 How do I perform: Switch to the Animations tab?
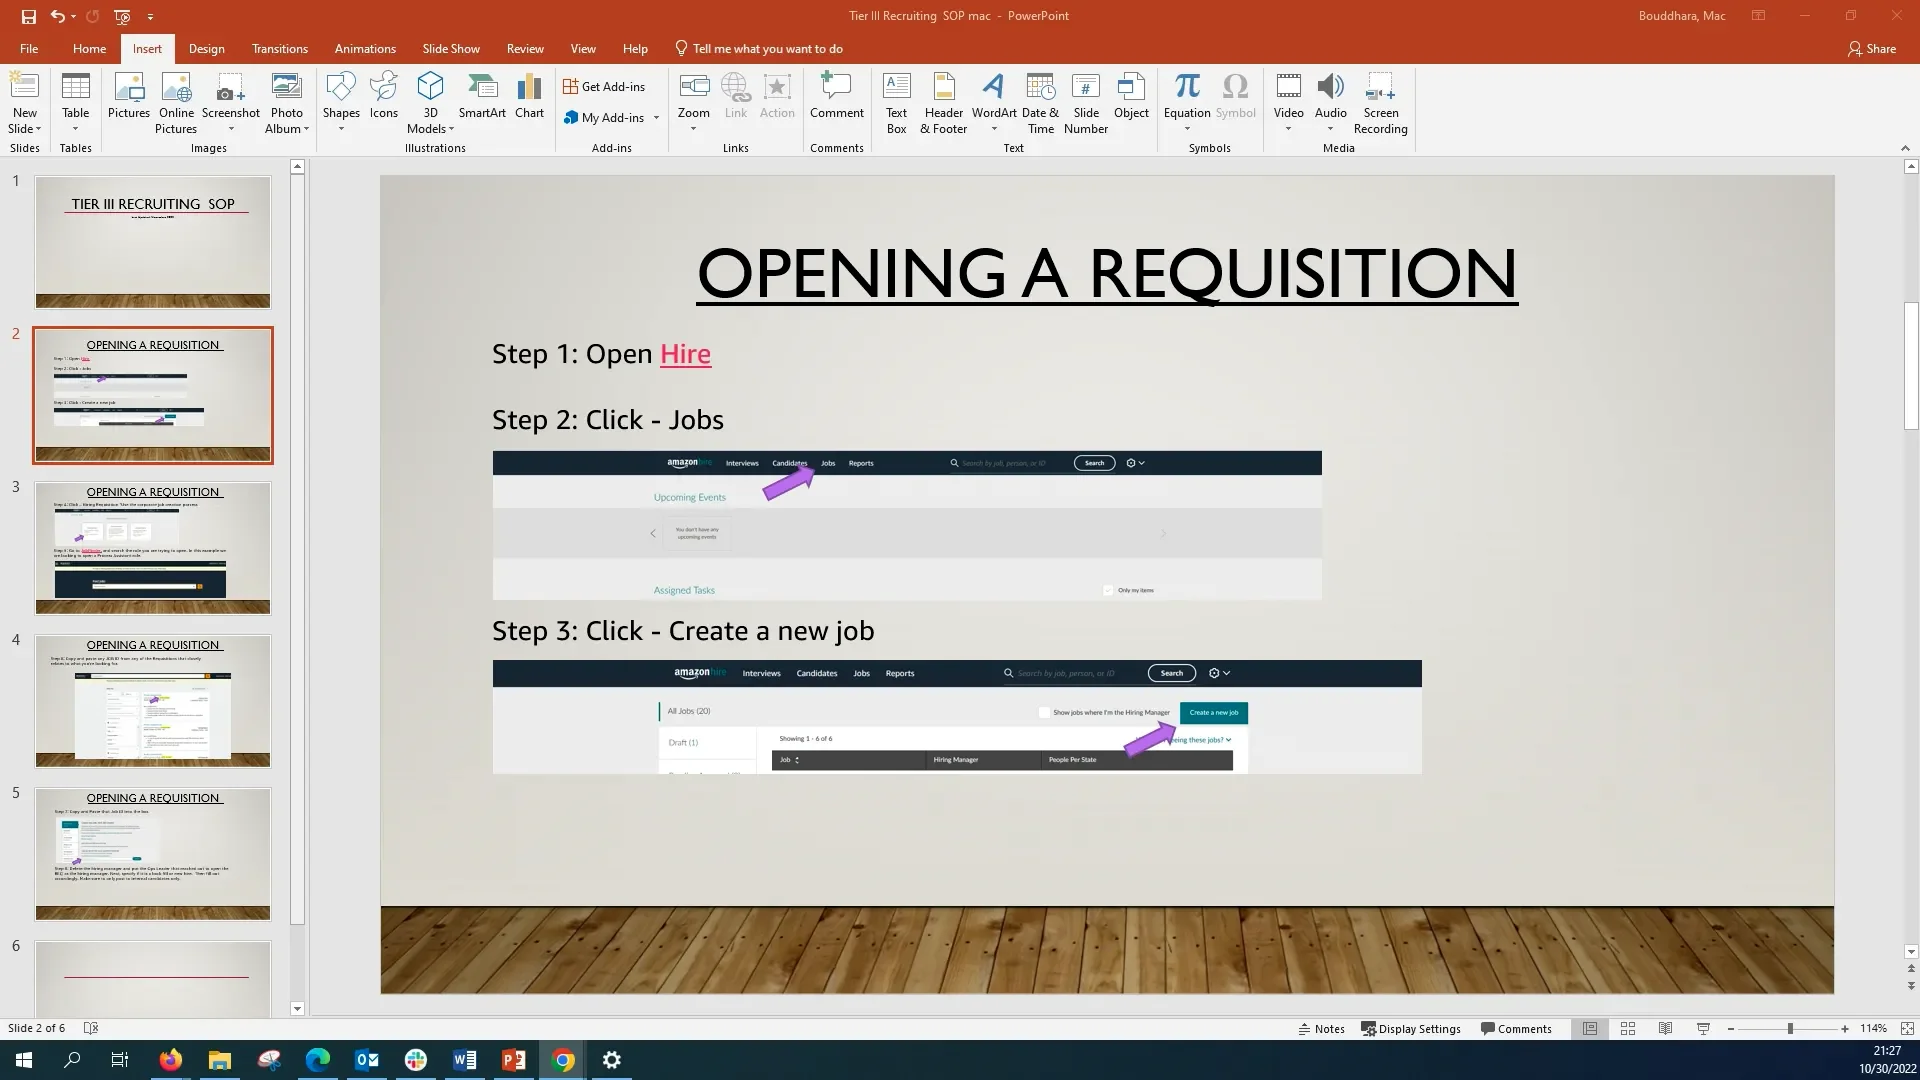(365, 48)
